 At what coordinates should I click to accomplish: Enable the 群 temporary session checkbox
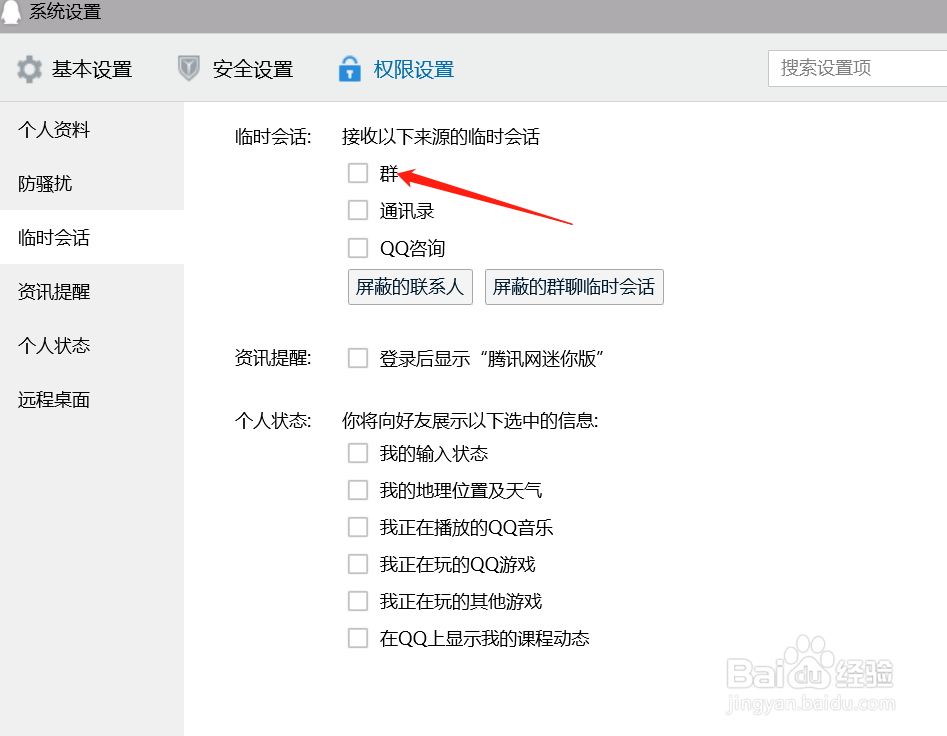click(358, 173)
